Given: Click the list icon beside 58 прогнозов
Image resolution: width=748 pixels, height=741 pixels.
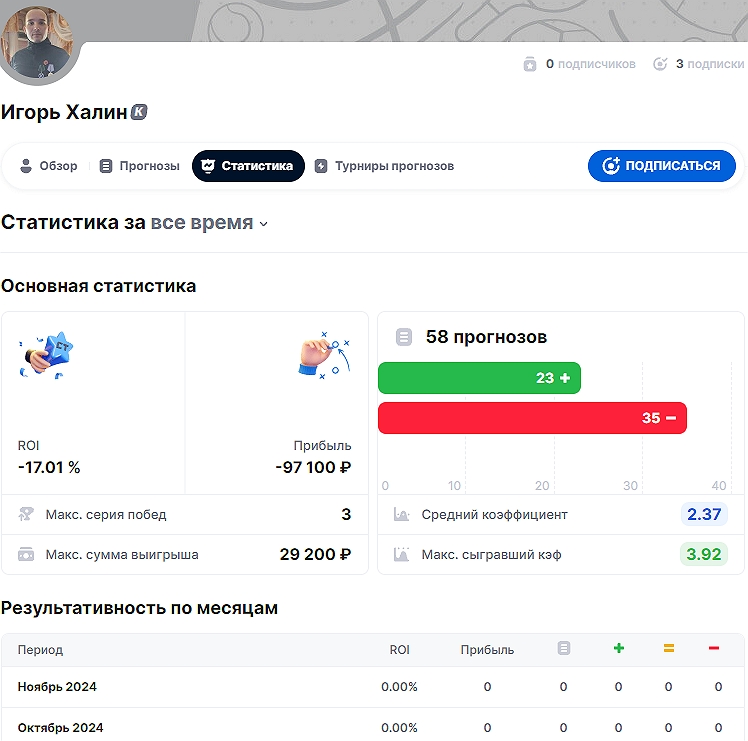Looking at the screenshot, I should pyautogui.click(x=404, y=337).
